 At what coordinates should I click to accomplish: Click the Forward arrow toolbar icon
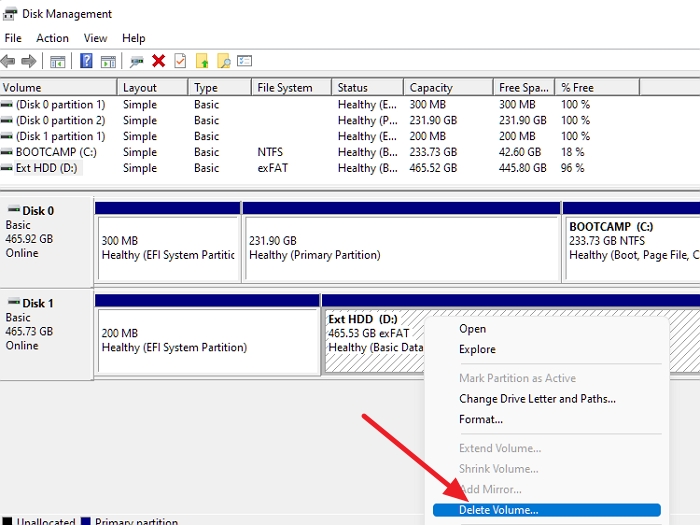pyautogui.click(x=29, y=61)
